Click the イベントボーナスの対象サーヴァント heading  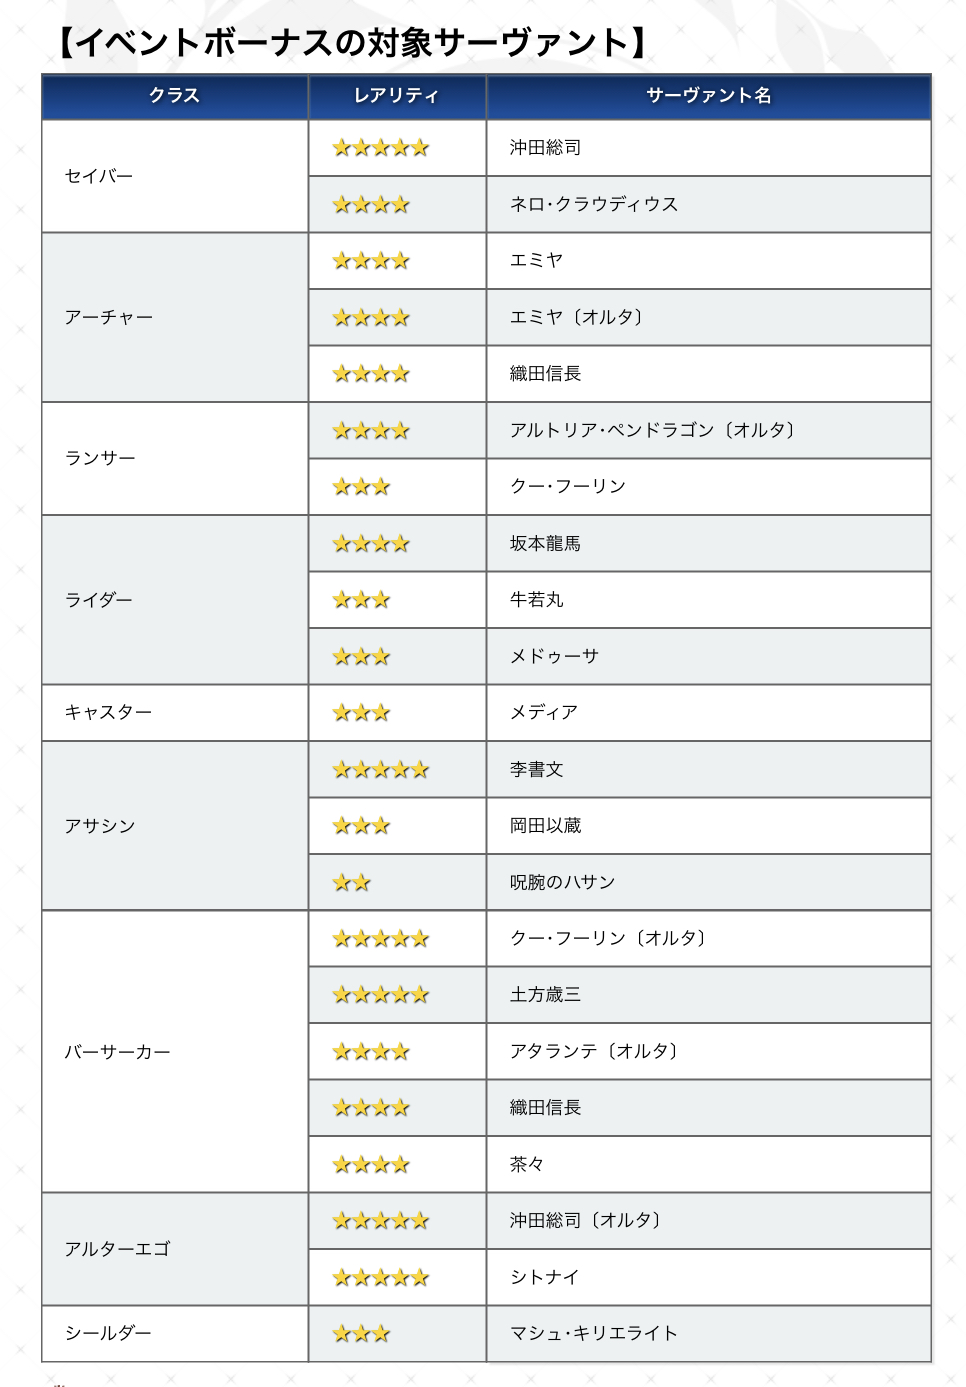pos(352,43)
